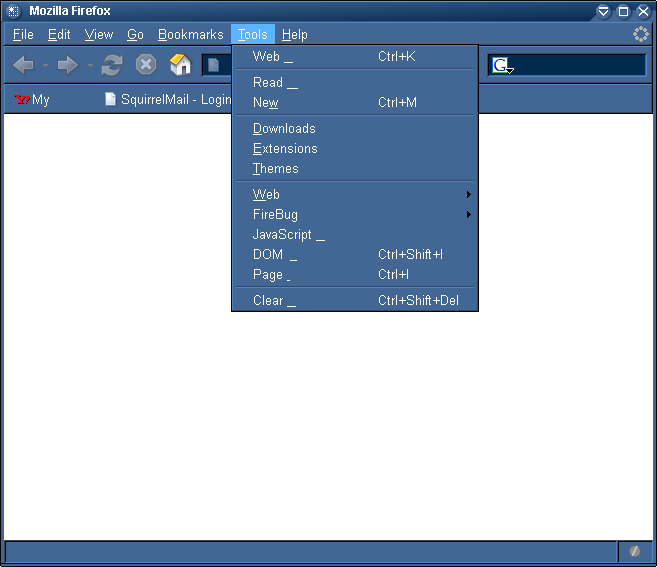
Task: Open the Bookmarks menu
Action: [x=190, y=34]
